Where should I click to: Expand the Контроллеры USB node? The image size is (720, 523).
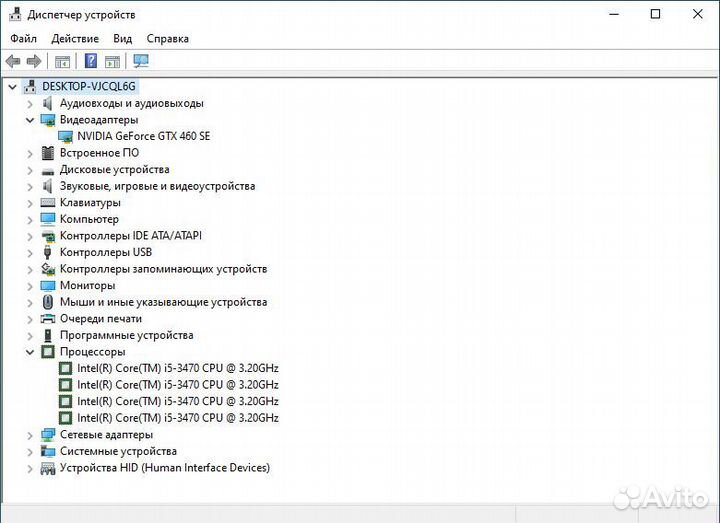click(30, 253)
